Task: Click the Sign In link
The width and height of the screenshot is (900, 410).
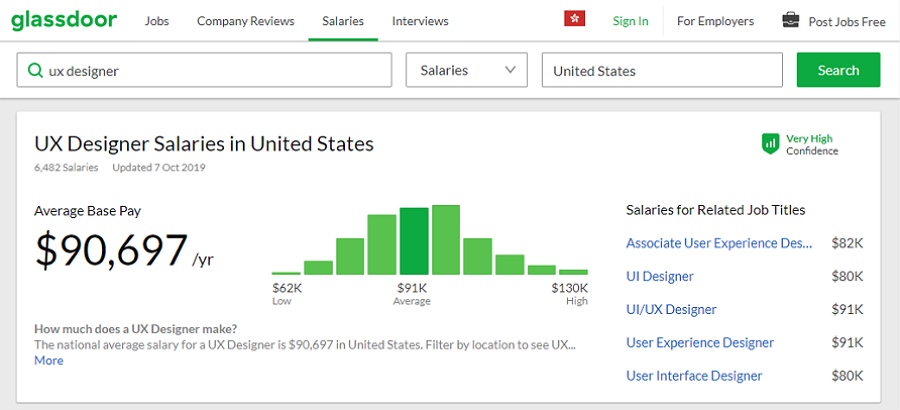Action: coord(630,21)
